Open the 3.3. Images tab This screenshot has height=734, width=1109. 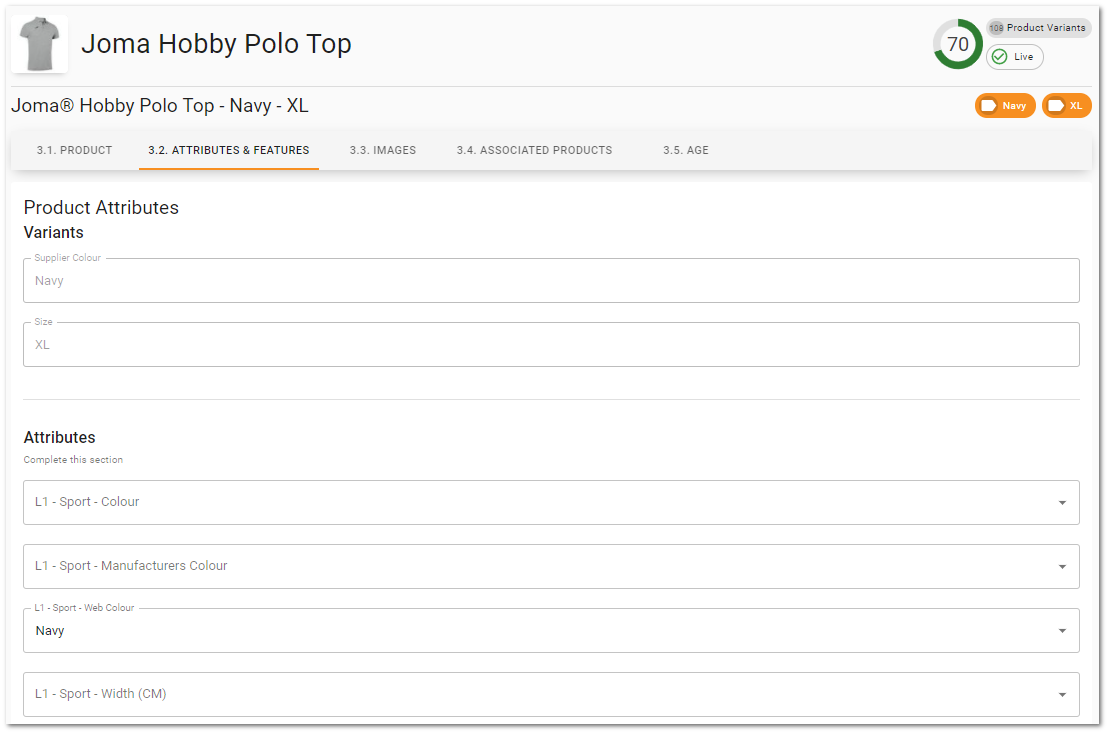(383, 150)
